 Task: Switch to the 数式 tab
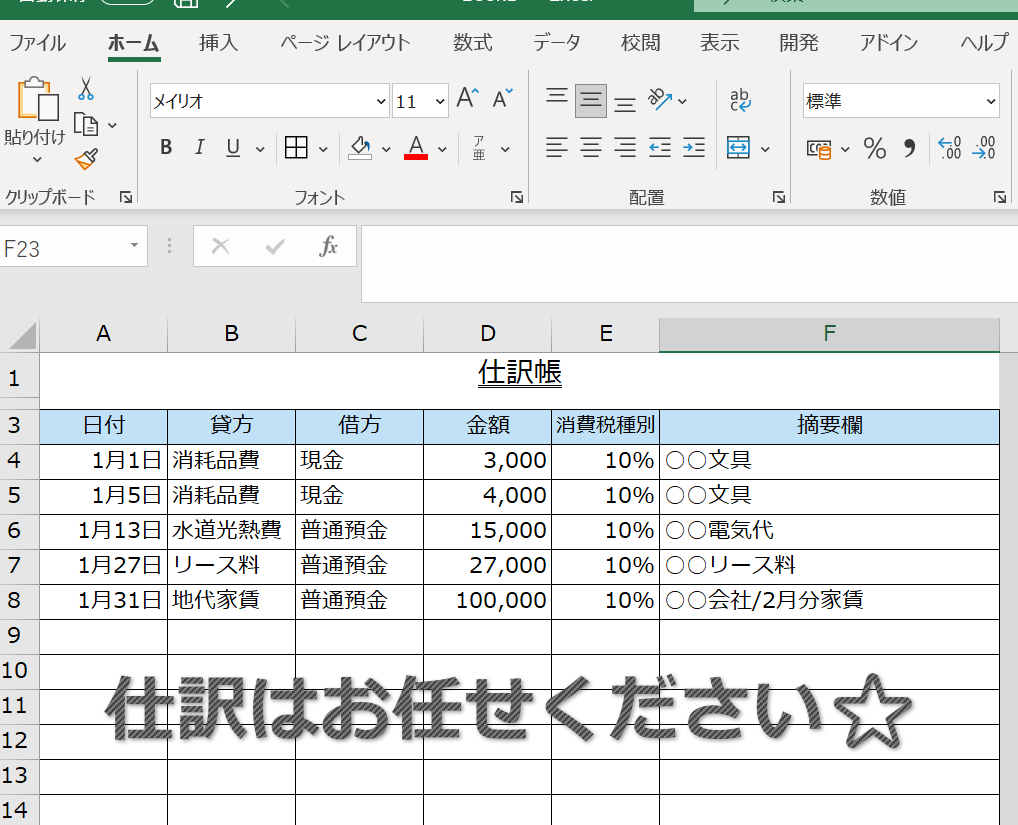click(x=473, y=43)
